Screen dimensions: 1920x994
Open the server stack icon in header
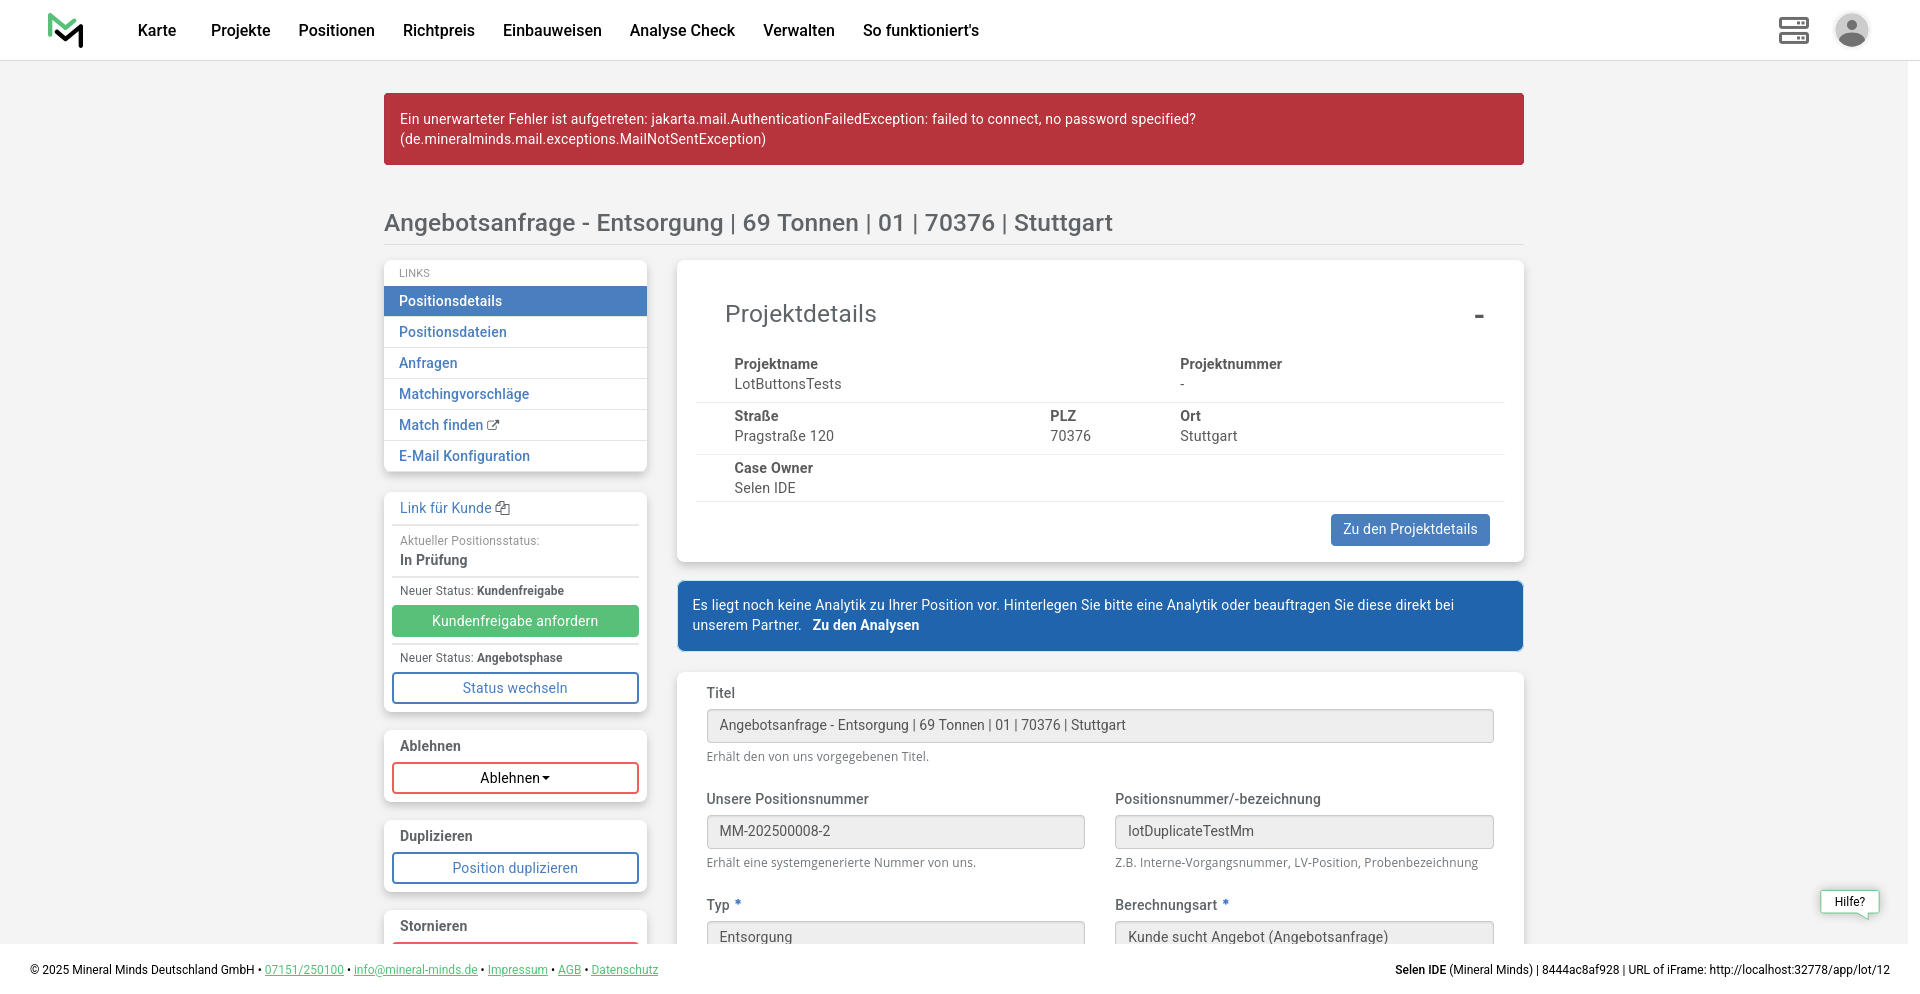(x=1793, y=30)
